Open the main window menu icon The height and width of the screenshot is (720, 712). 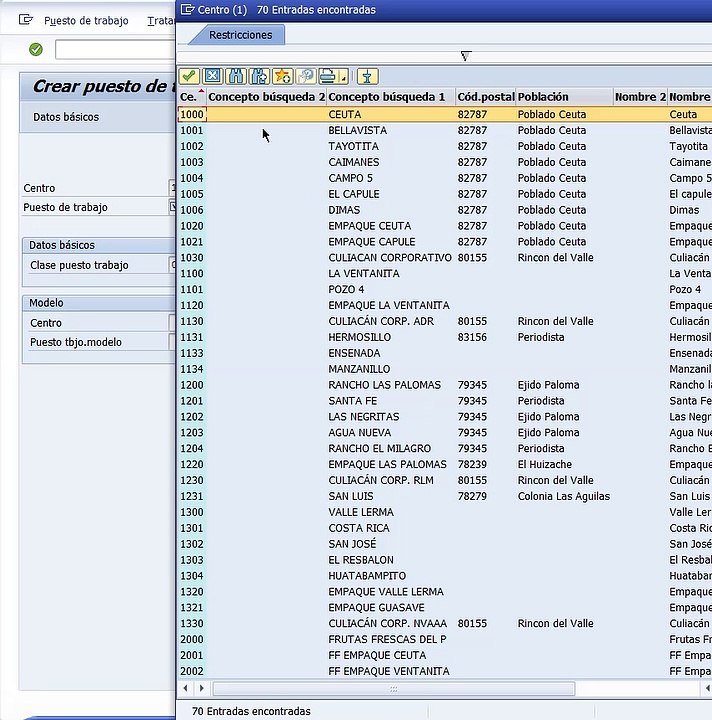click(x=26, y=20)
